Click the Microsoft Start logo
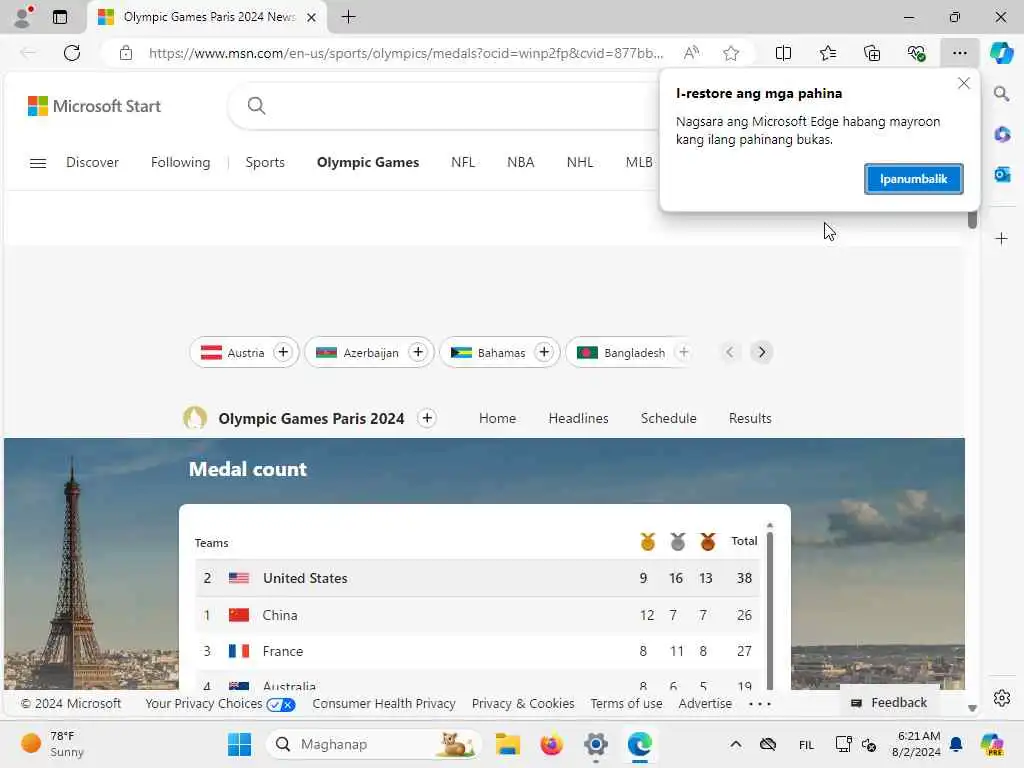 (x=94, y=106)
